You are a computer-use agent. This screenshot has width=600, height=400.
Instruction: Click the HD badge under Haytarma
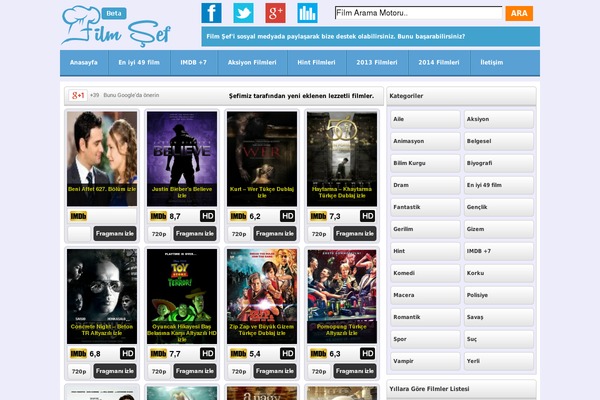(367, 216)
